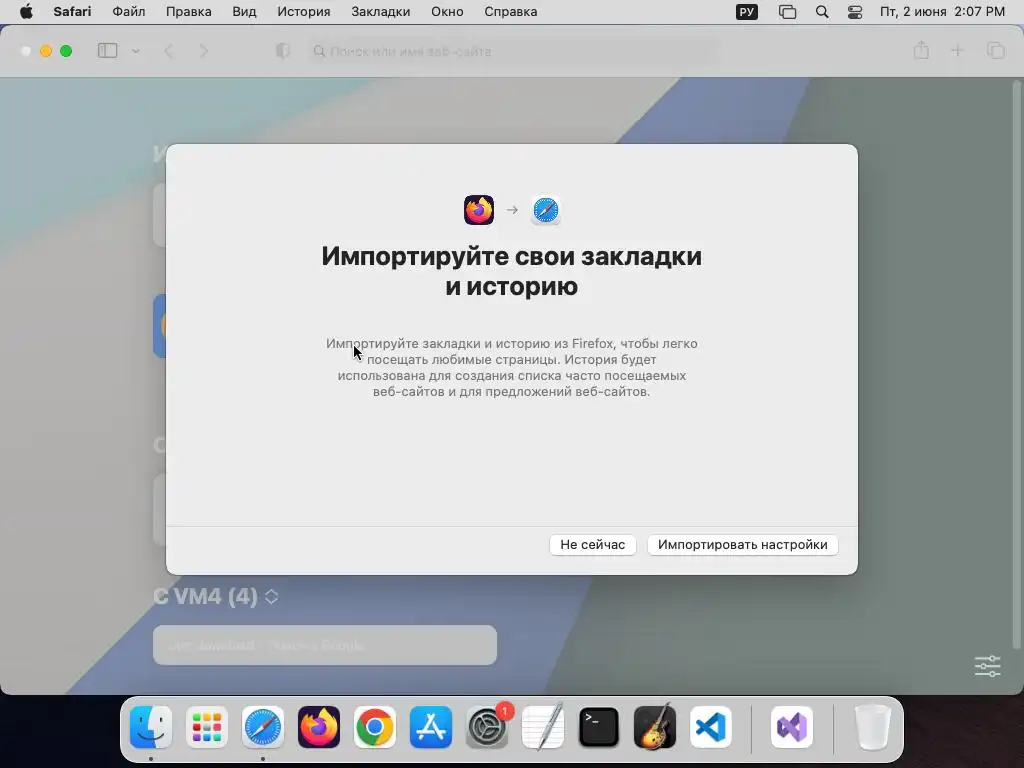Click the Safari compass icon in dialog

545,210
